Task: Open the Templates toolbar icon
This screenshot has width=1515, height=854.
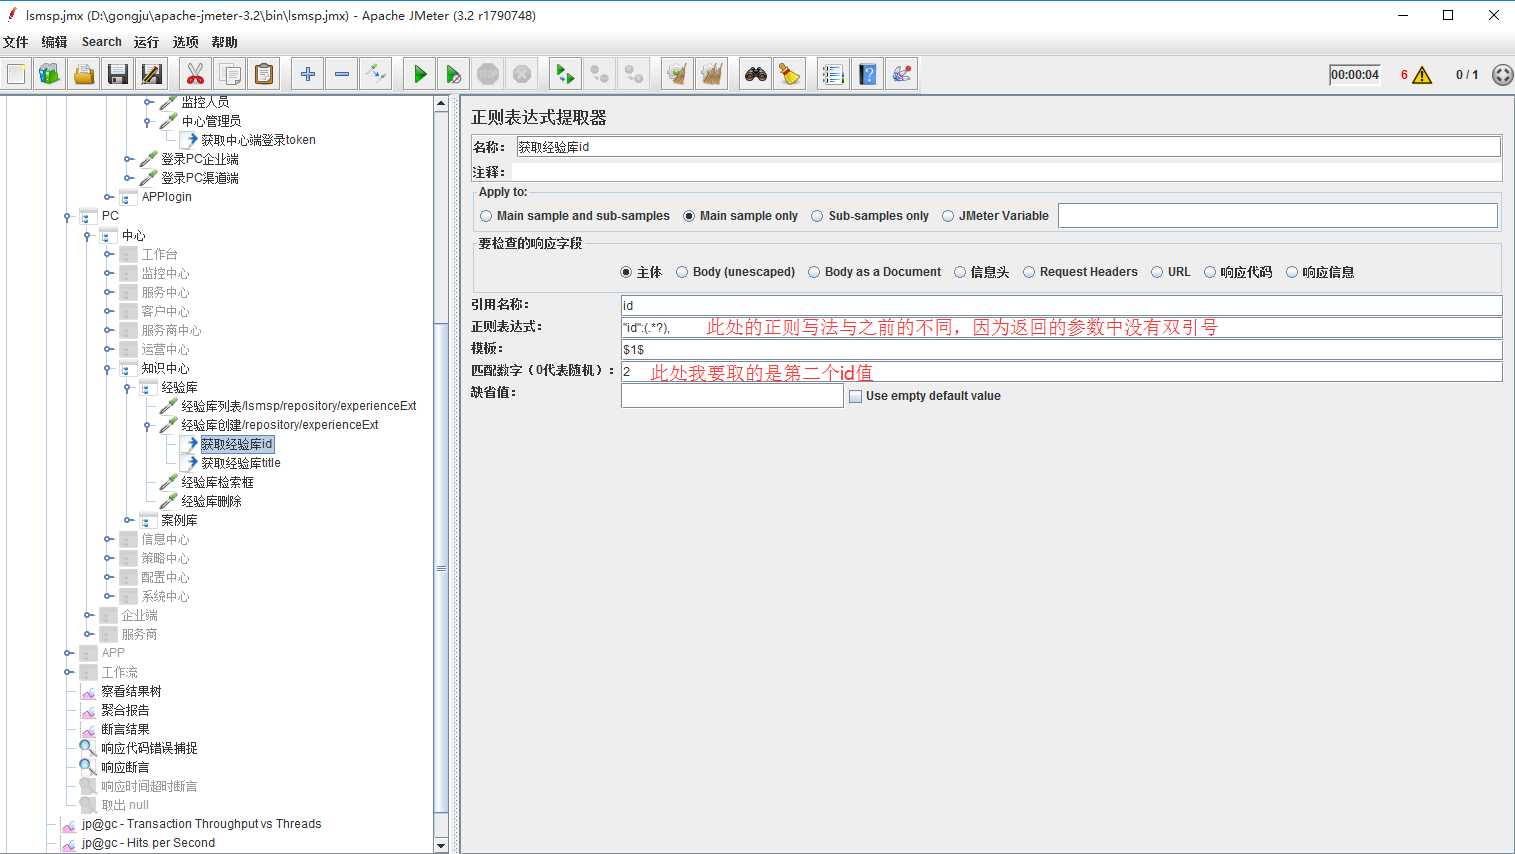Action: click(x=50, y=74)
